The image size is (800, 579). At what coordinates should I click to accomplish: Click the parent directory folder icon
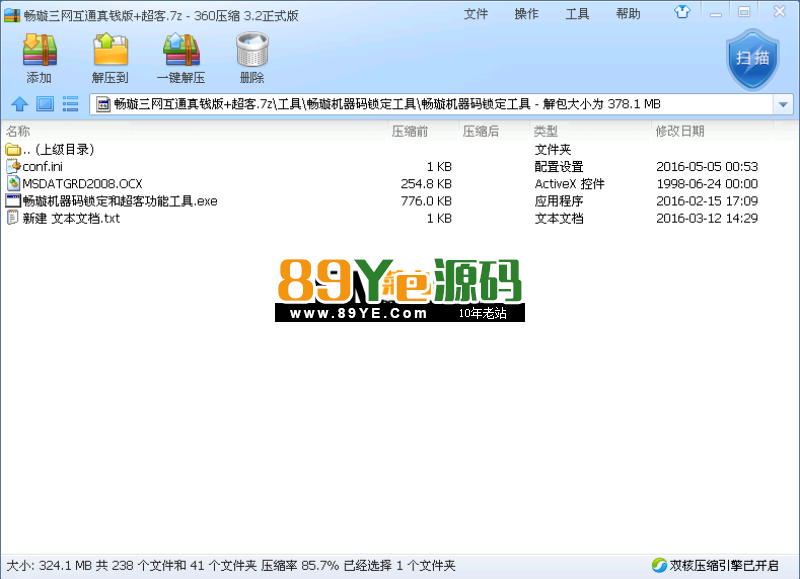[x=13, y=149]
